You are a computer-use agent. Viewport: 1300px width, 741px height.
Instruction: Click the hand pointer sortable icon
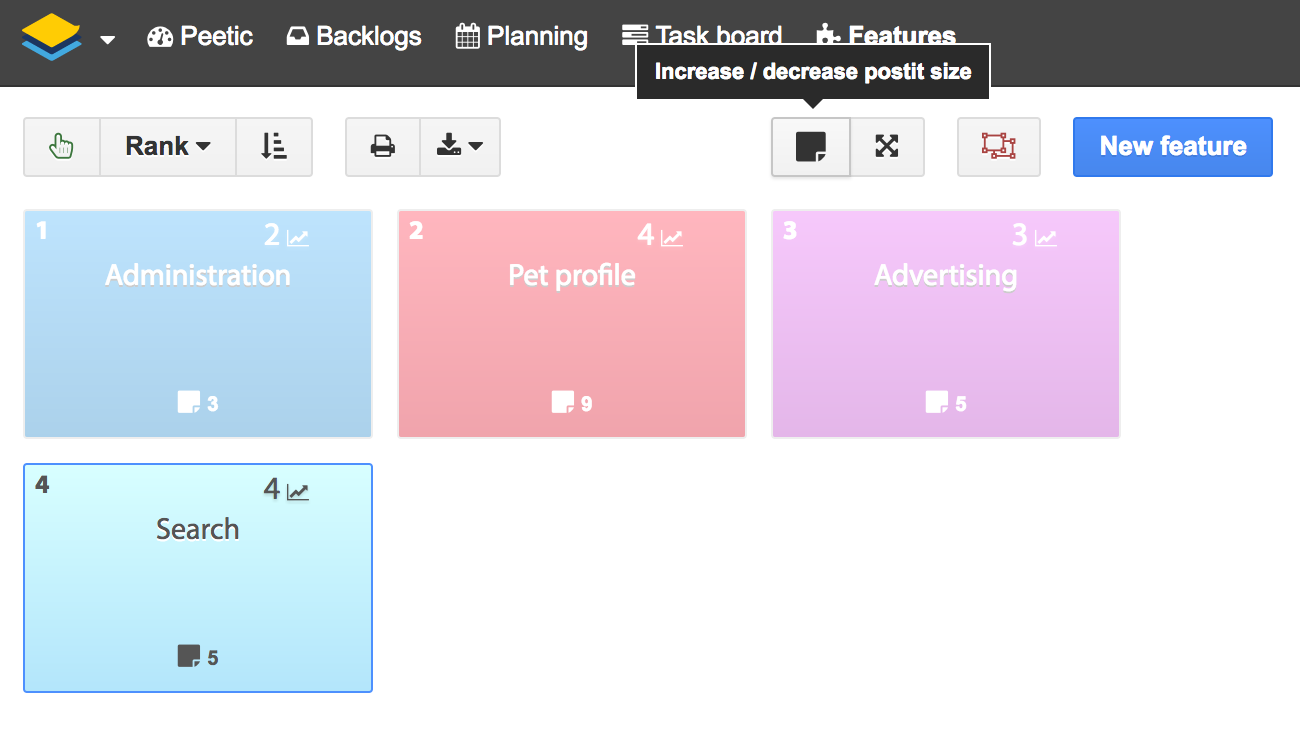click(x=62, y=147)
